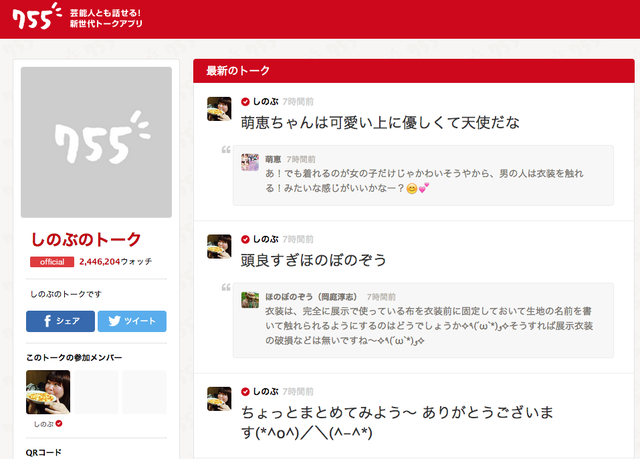
Task: Click the このトークの参加メンバー heading
Action: point(74,358)
